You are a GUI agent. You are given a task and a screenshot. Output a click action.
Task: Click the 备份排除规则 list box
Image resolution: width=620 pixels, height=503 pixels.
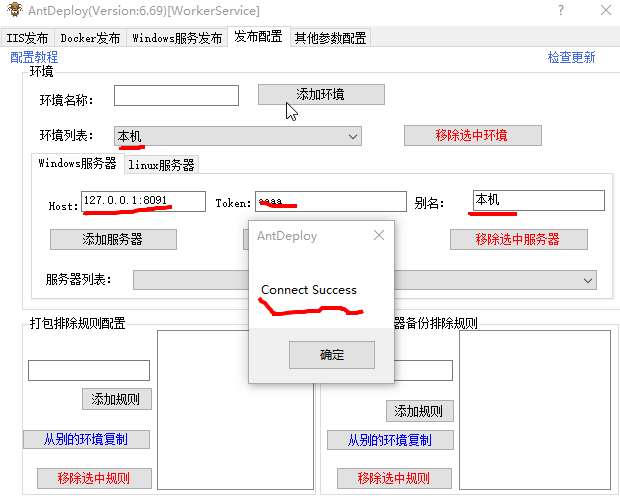[535, 410]
